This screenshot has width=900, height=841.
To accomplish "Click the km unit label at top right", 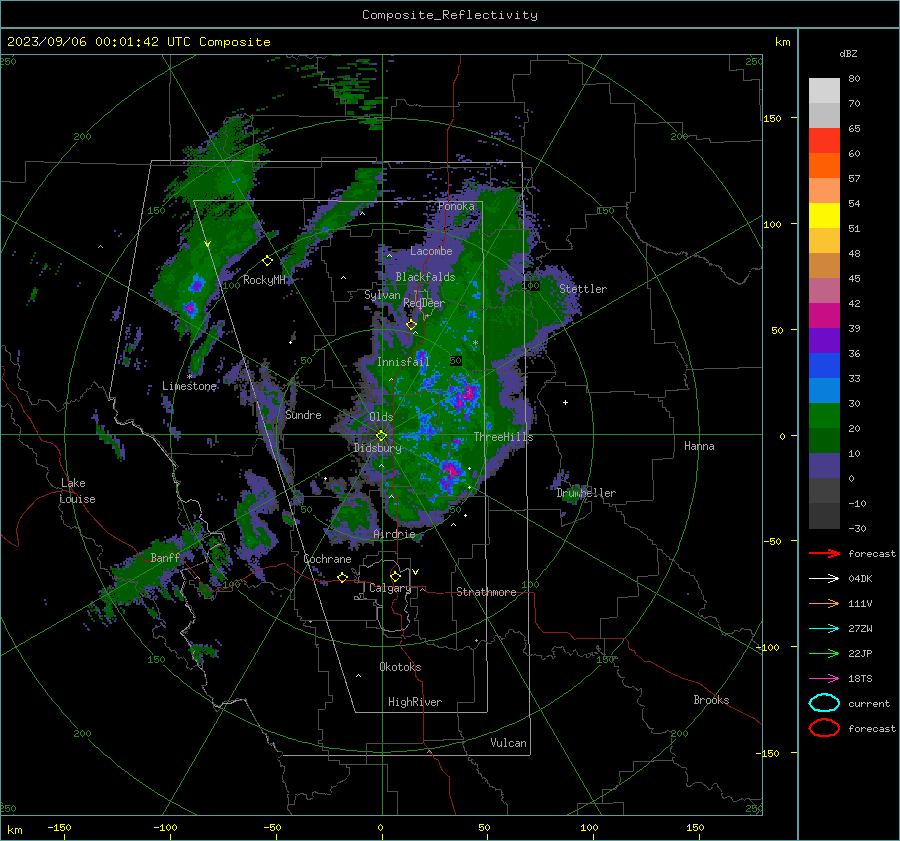I will (x=782, y=42).
